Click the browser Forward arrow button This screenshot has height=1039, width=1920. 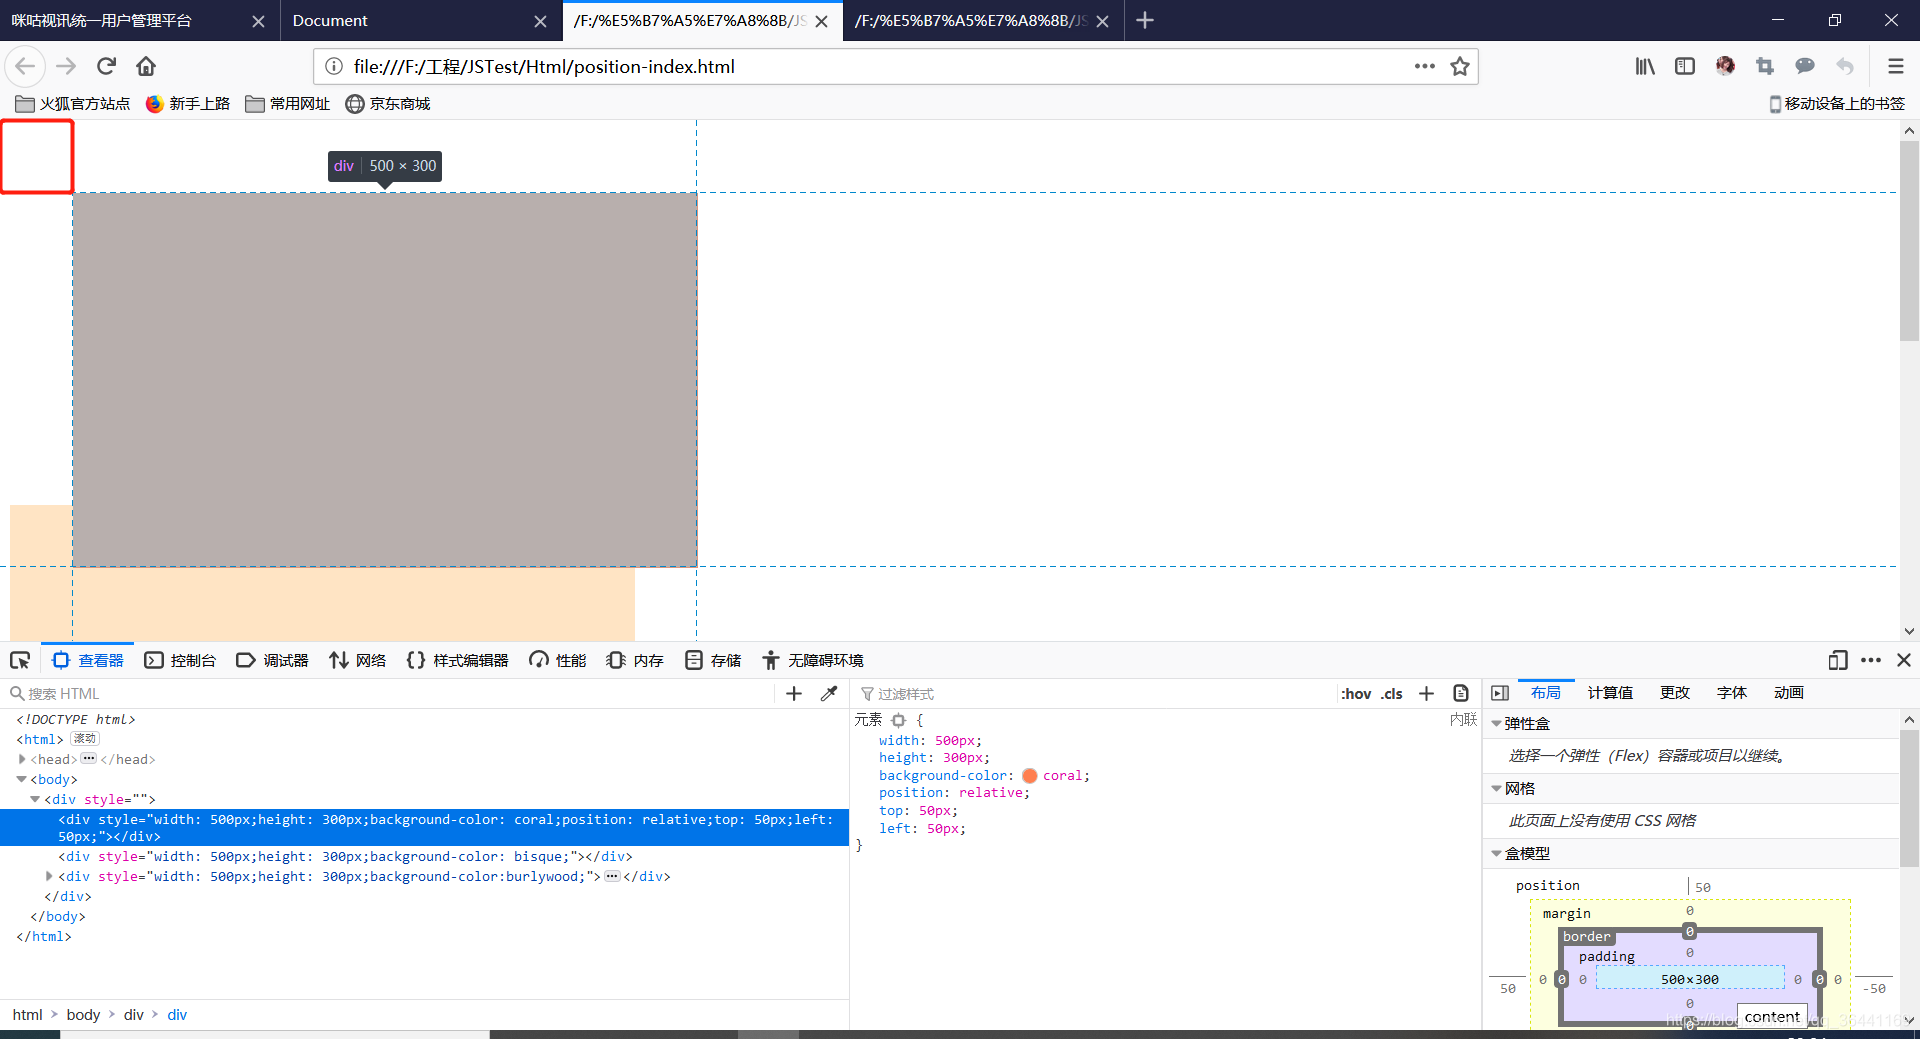coord(66,66)
